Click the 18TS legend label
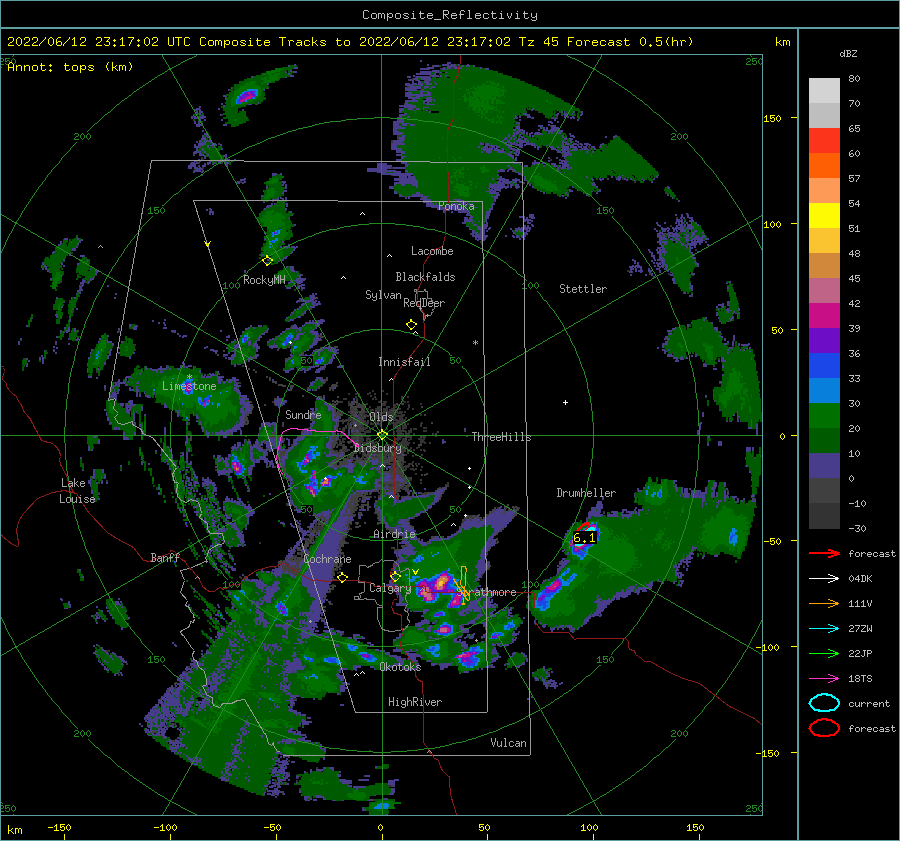This screenshot has height=841, width=900. point(860,679)
